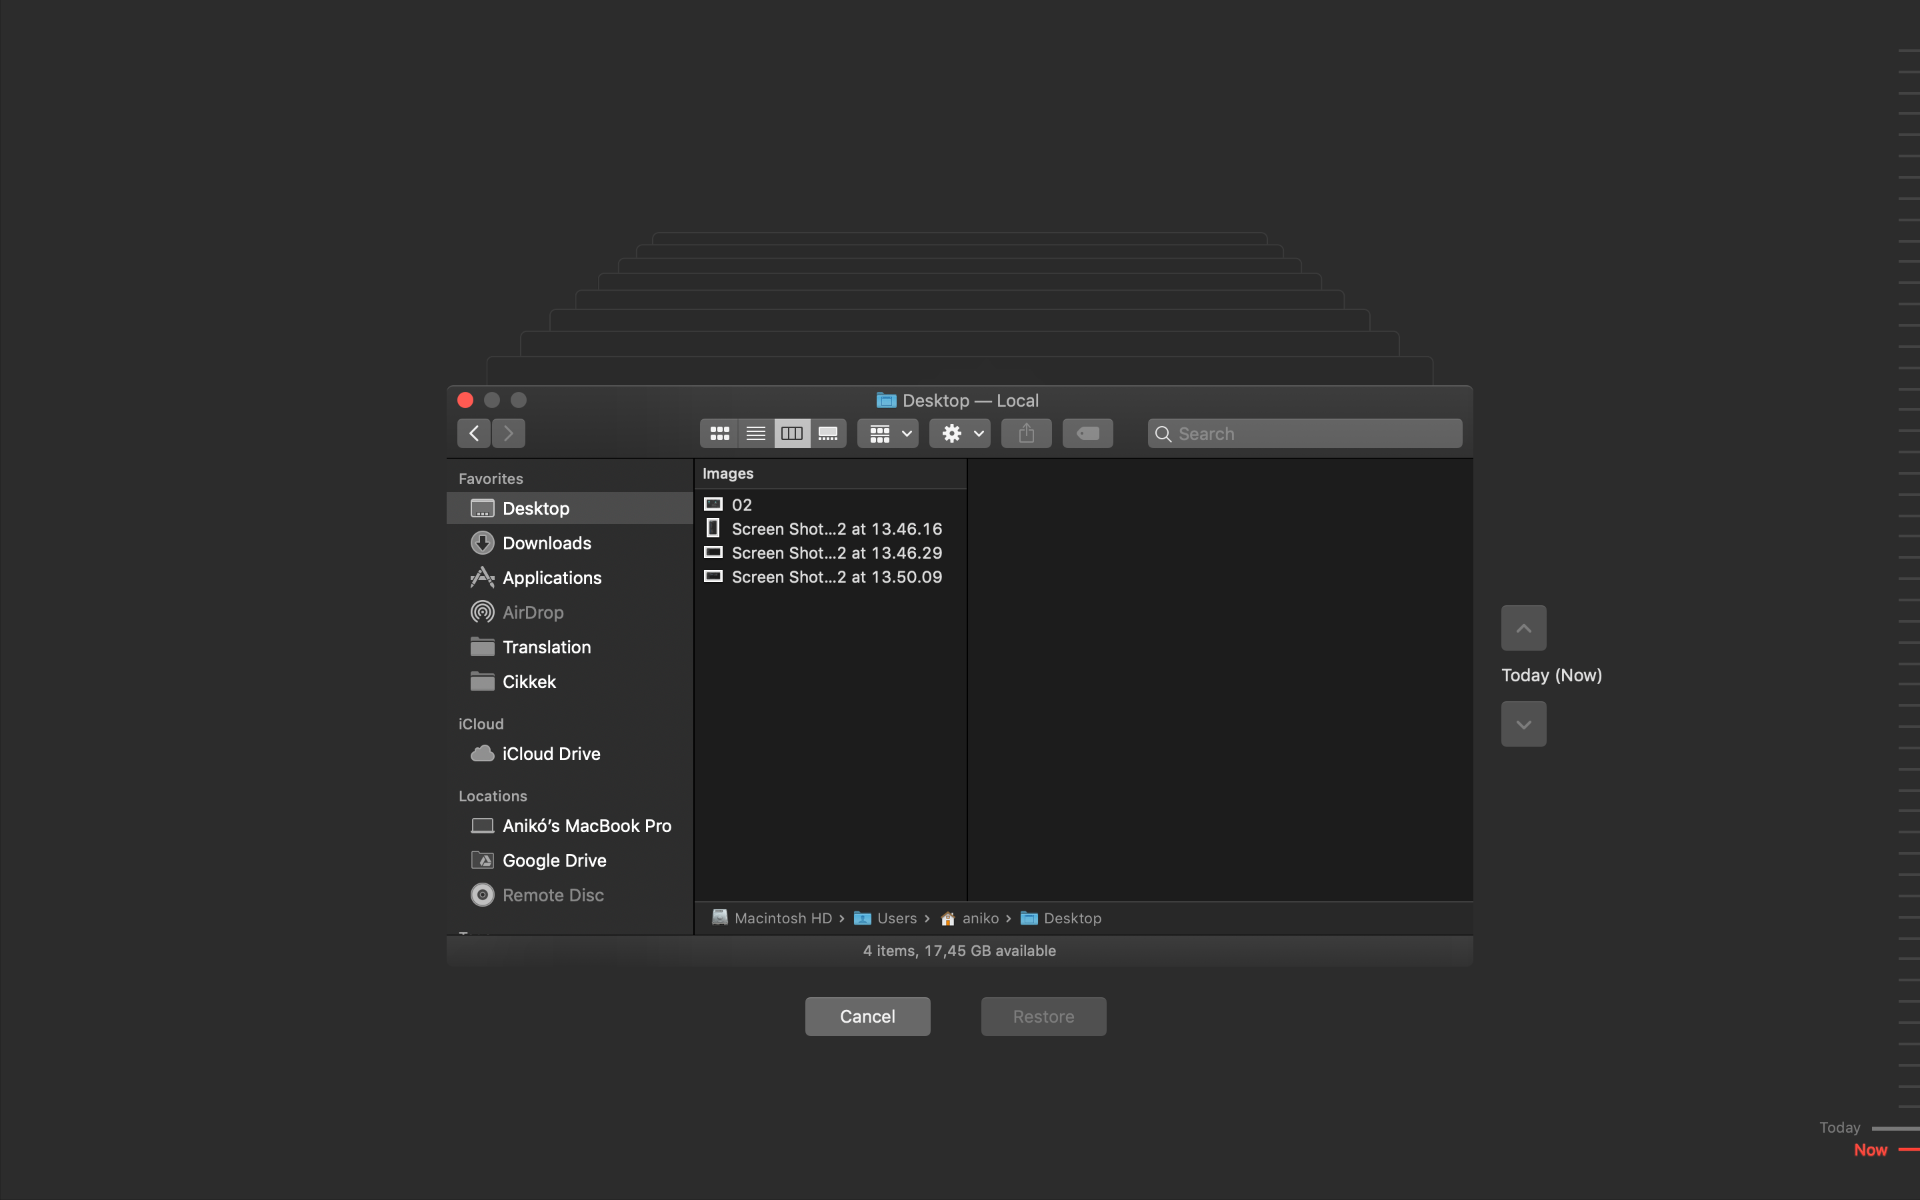Click the Share toolbar icon
1920x1200 pixels.
[x=1026, y=433]
